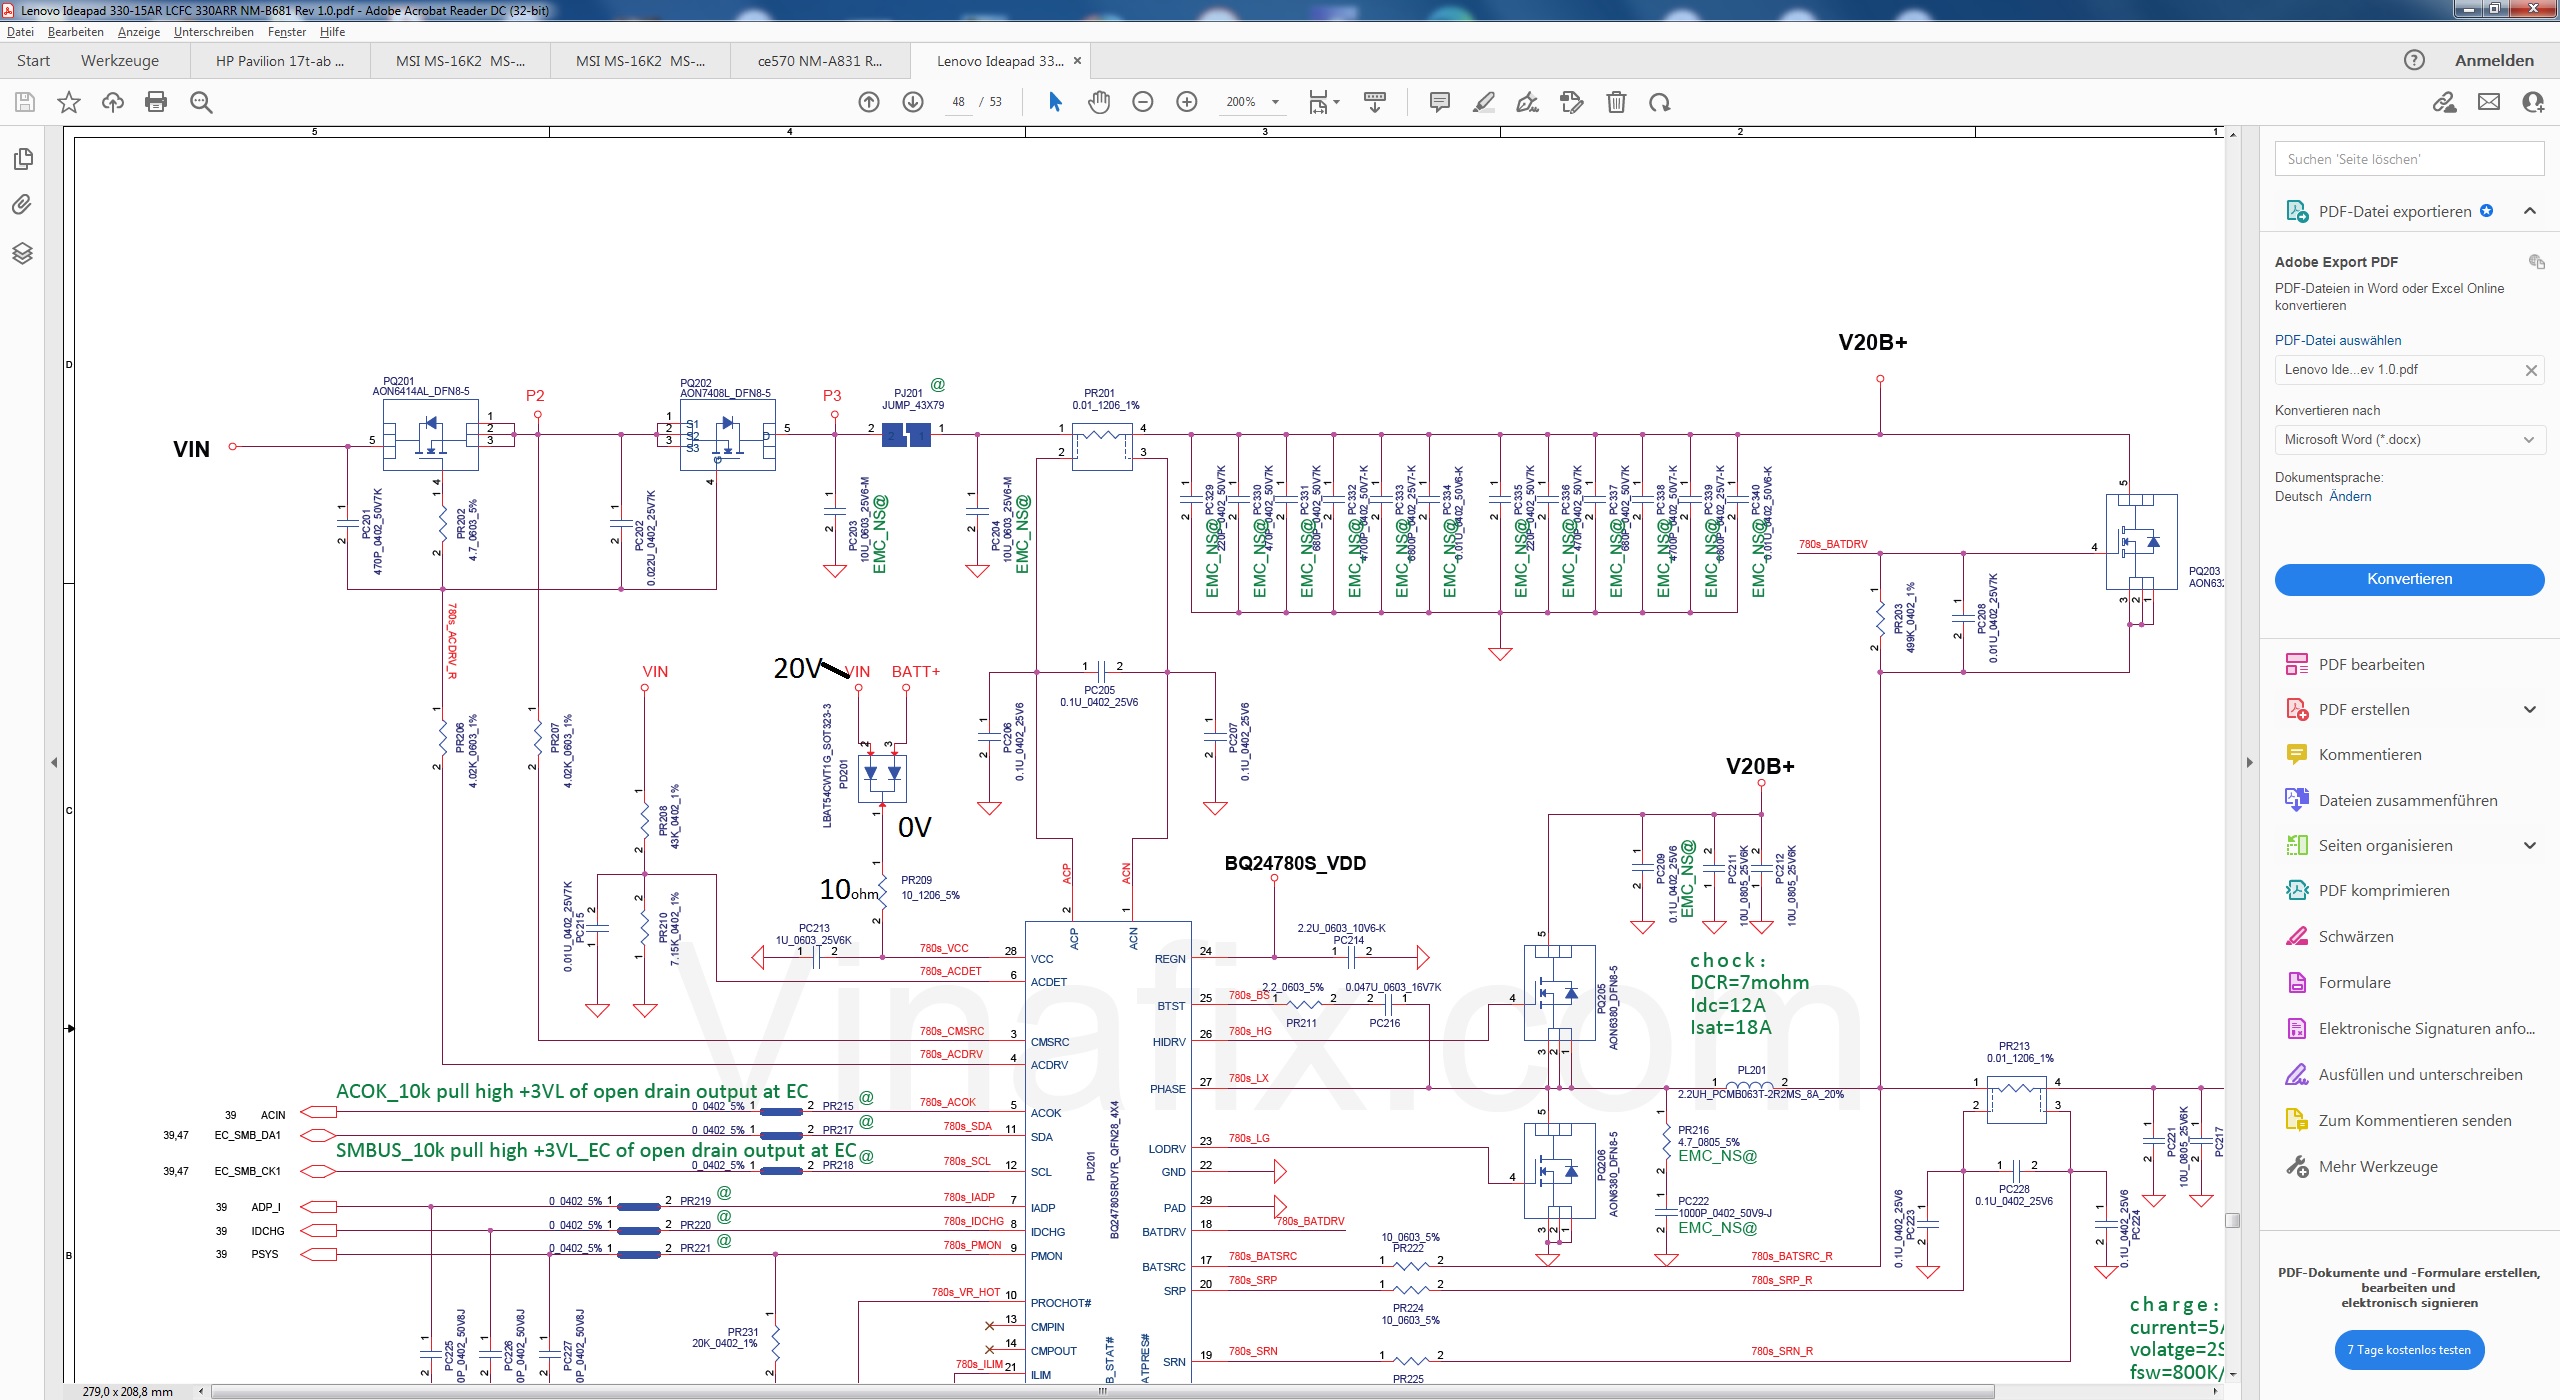Zoom out with minus icon
Viewport: 2560px width, 1400px height.
(x=1143, y=102)
